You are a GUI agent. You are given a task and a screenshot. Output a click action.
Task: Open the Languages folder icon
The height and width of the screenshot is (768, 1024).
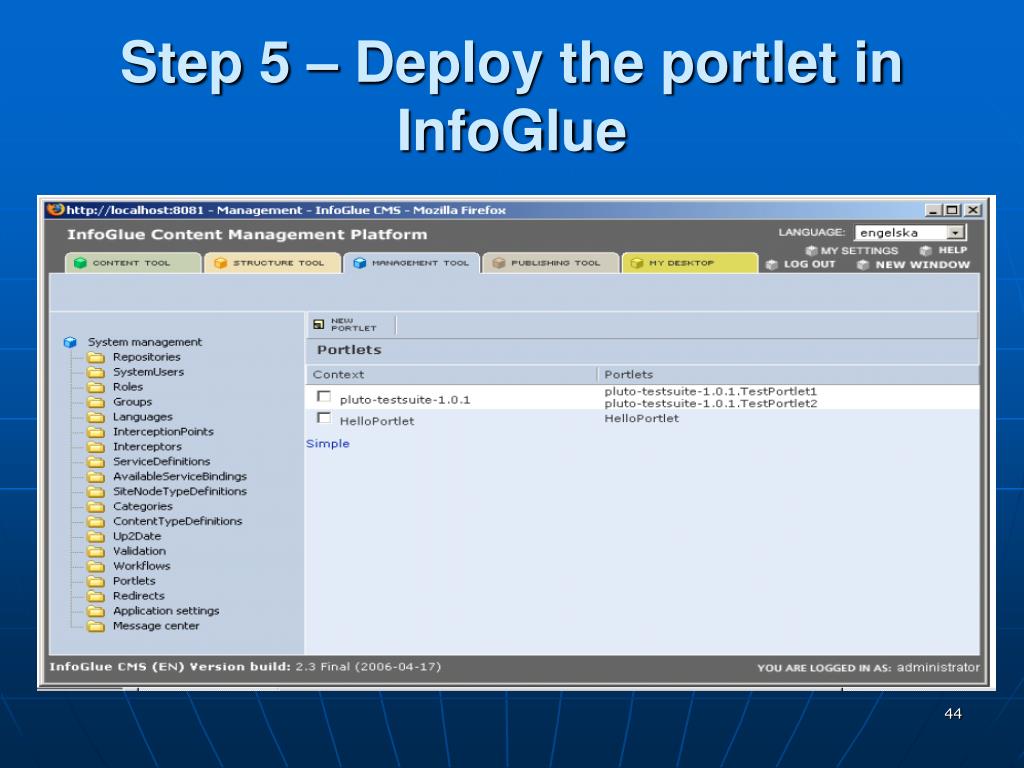(96, 417)
